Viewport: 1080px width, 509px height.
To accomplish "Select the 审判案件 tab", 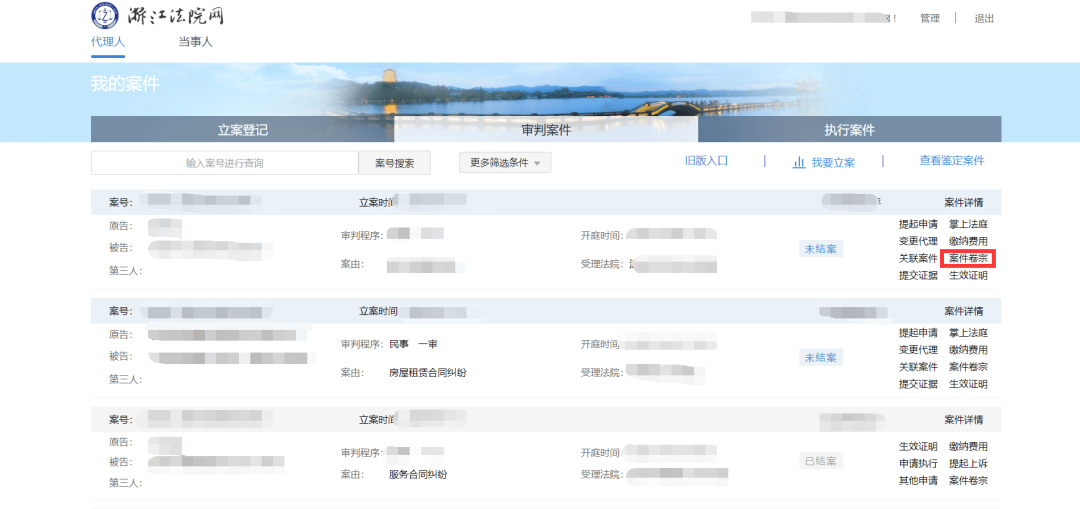I will [x=546, y=129].
